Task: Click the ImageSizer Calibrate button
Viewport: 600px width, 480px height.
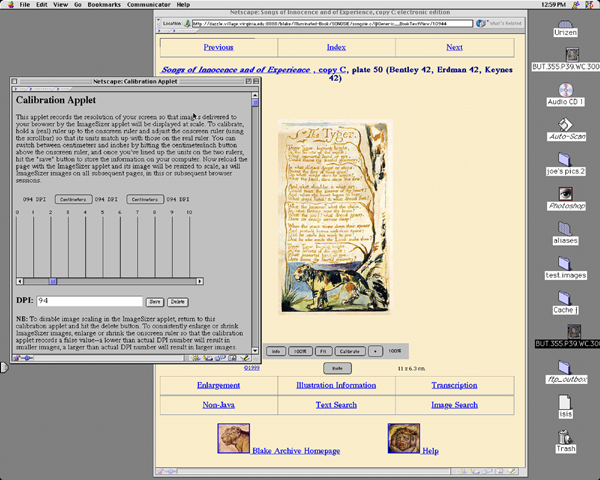Action: tap(349, 351)
